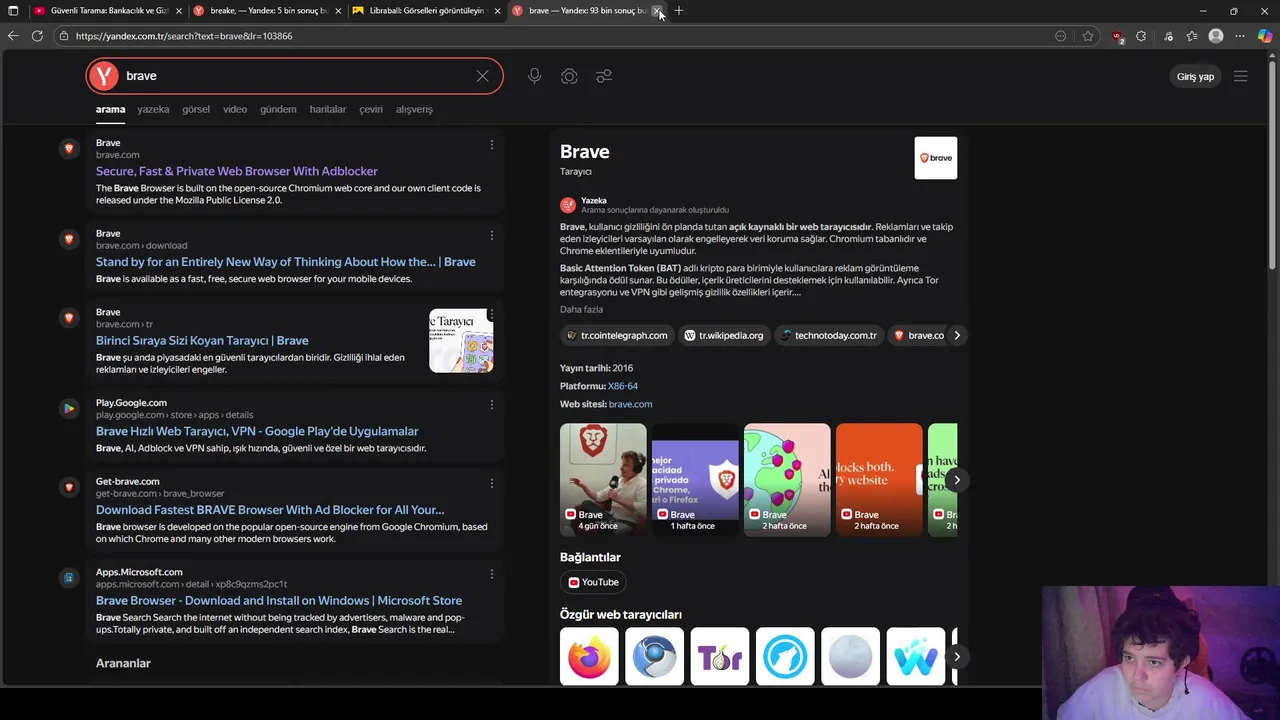The image size is (1280, 720).
Task: Open browser profile avatar
Action: tap(1216, 36)
